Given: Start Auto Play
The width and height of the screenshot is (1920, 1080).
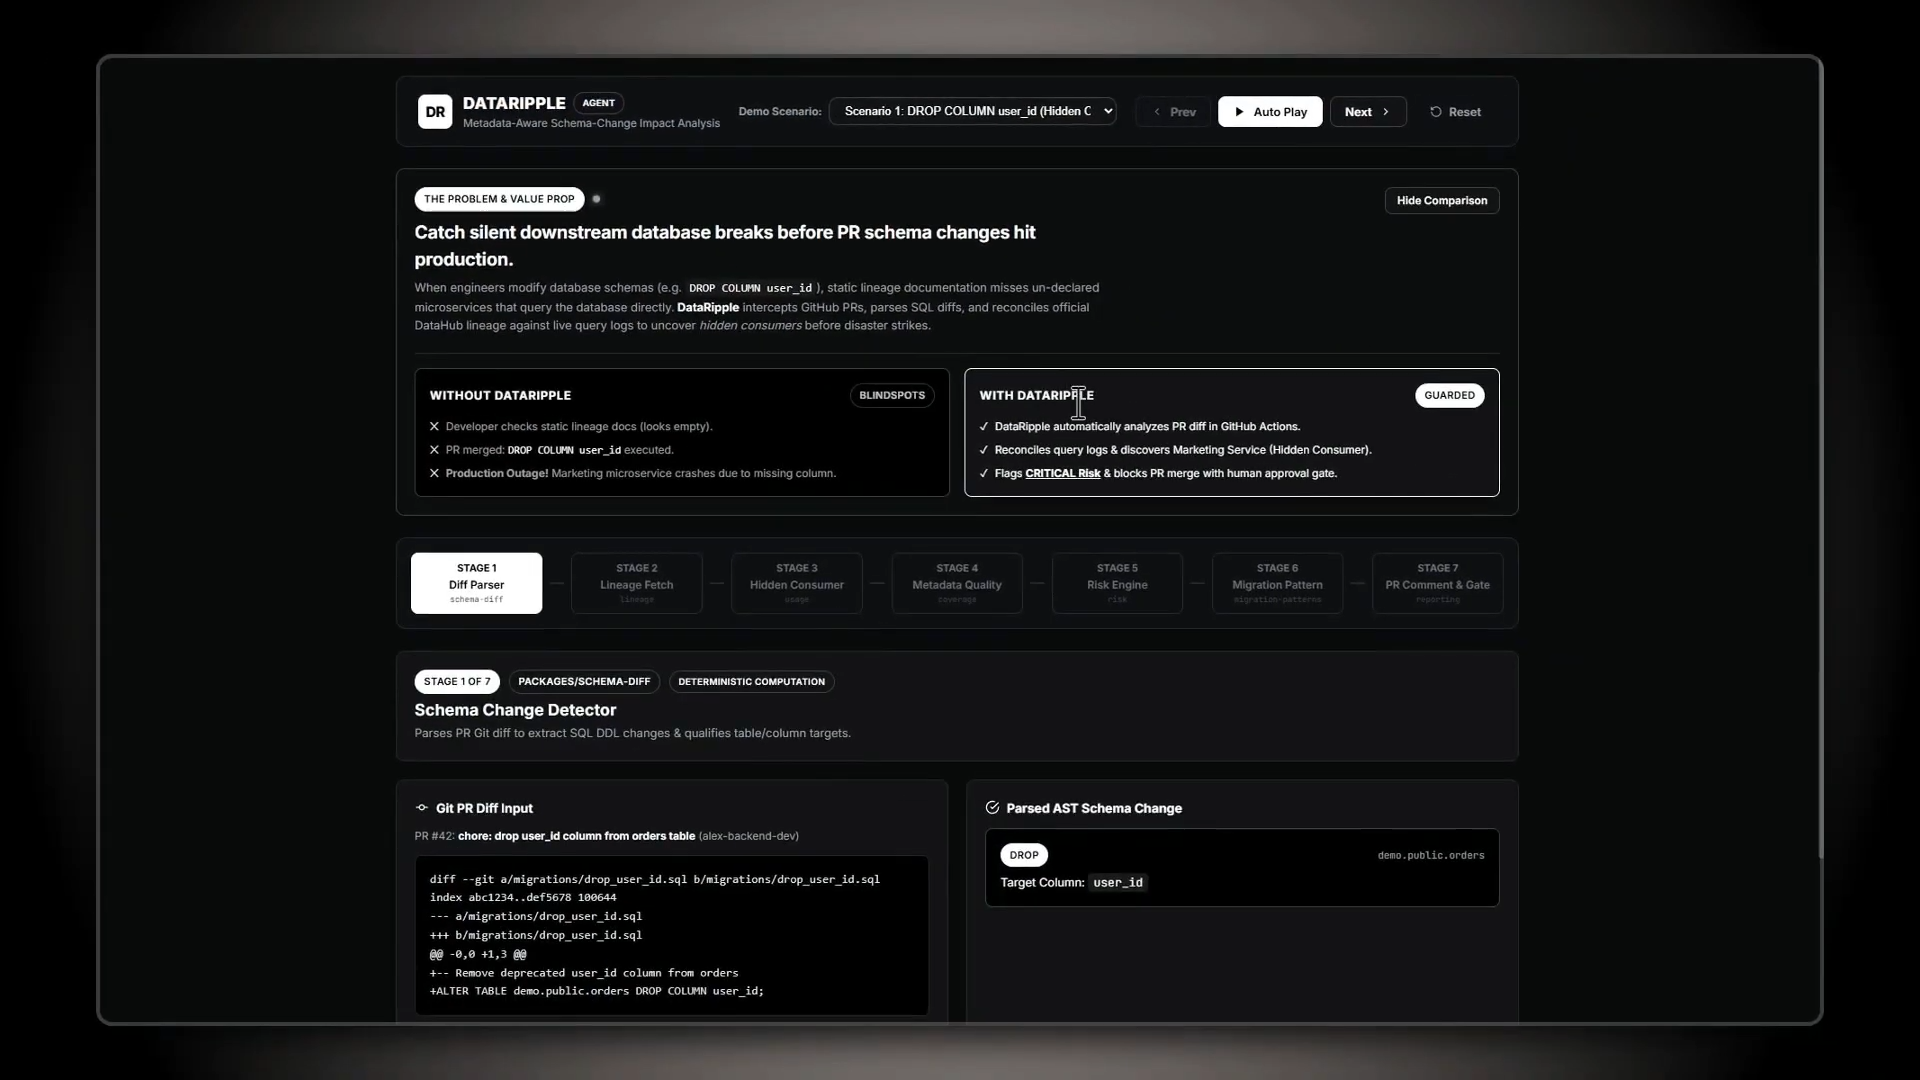Looking at the screenshot, I should [1270, 112].
